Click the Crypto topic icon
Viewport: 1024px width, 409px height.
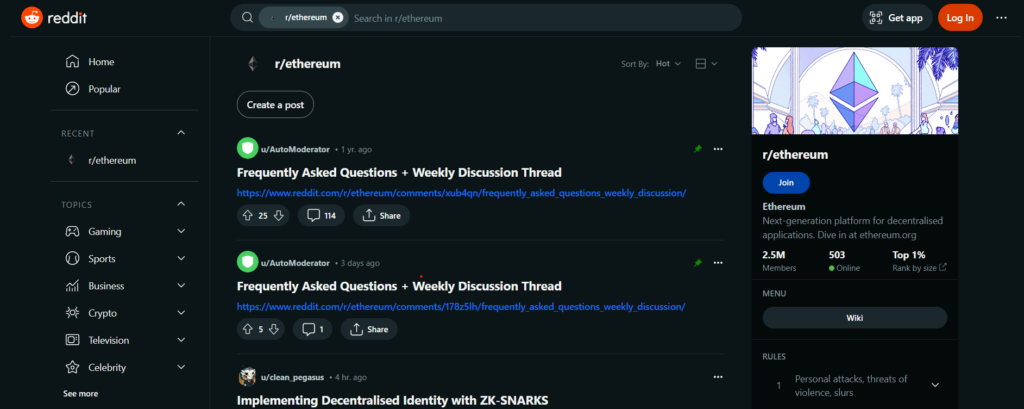point(72,313)
